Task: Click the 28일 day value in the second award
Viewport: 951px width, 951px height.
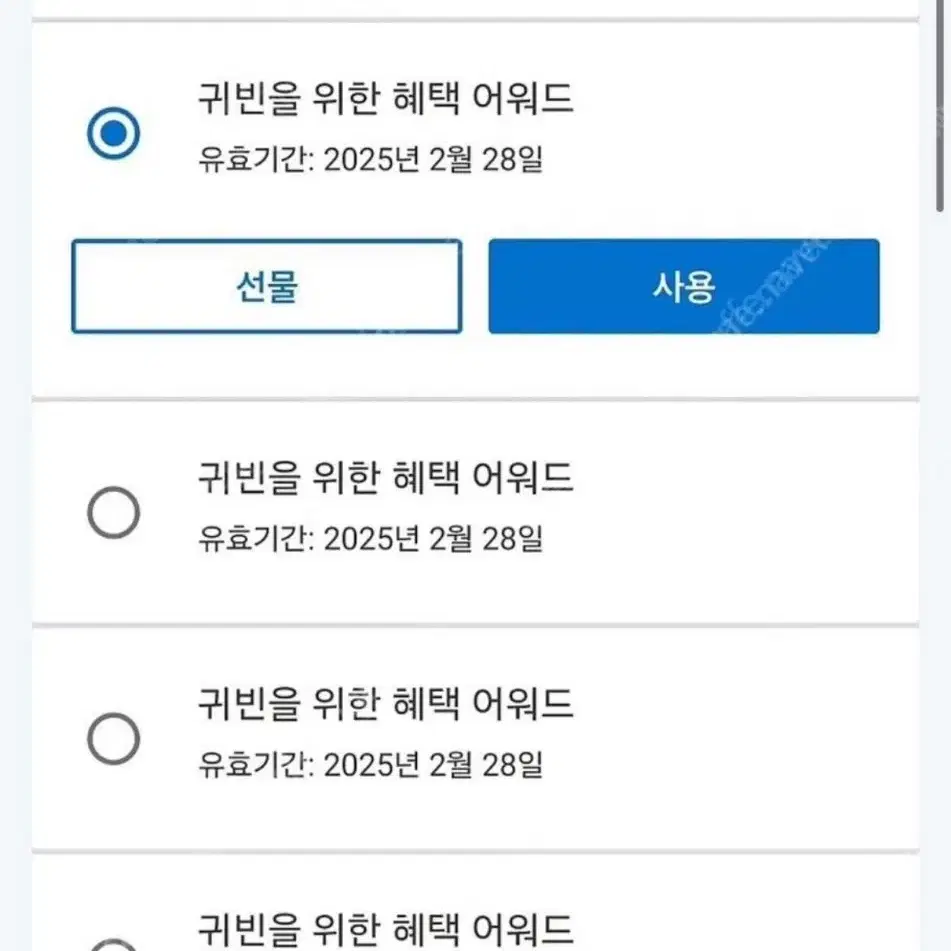Action: click(512, 539)
